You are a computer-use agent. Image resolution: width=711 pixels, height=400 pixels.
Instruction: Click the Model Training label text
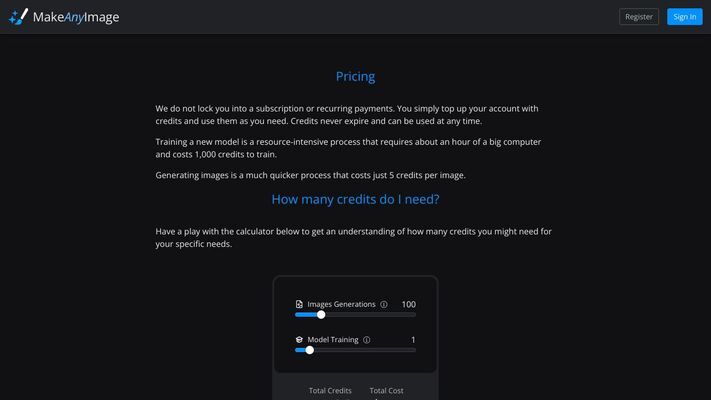[x=333, y=340]
